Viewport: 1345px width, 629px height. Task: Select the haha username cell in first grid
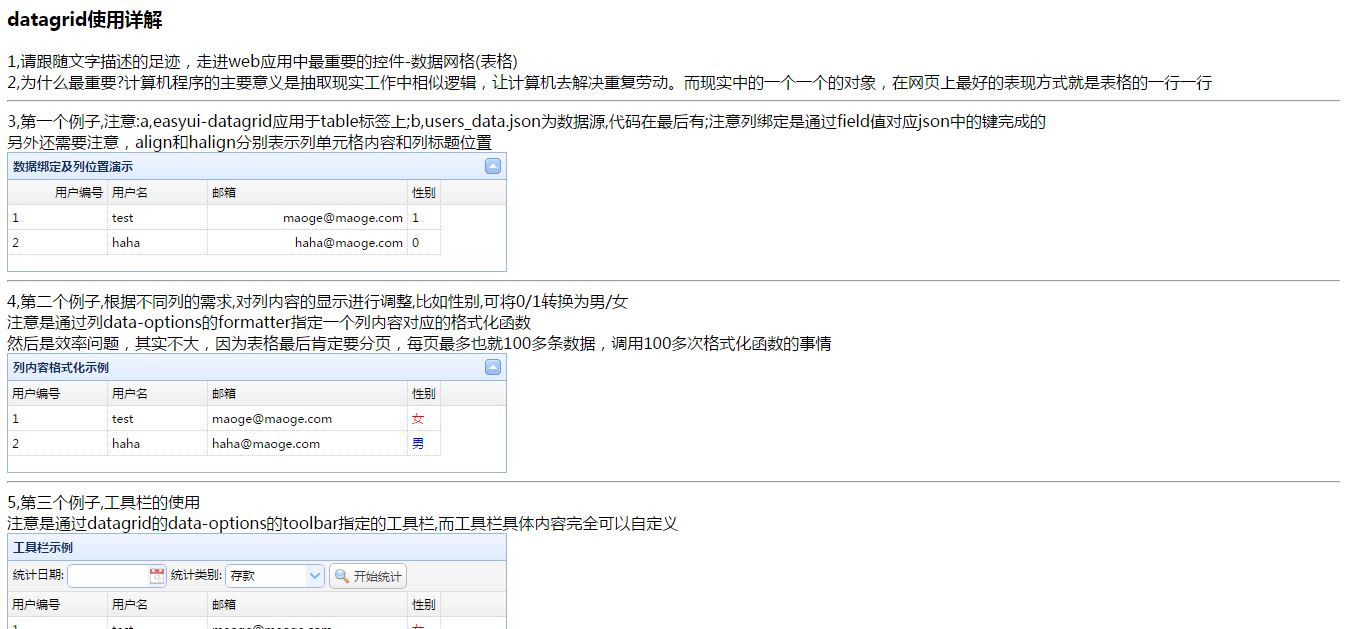click(x=157, y=242)
